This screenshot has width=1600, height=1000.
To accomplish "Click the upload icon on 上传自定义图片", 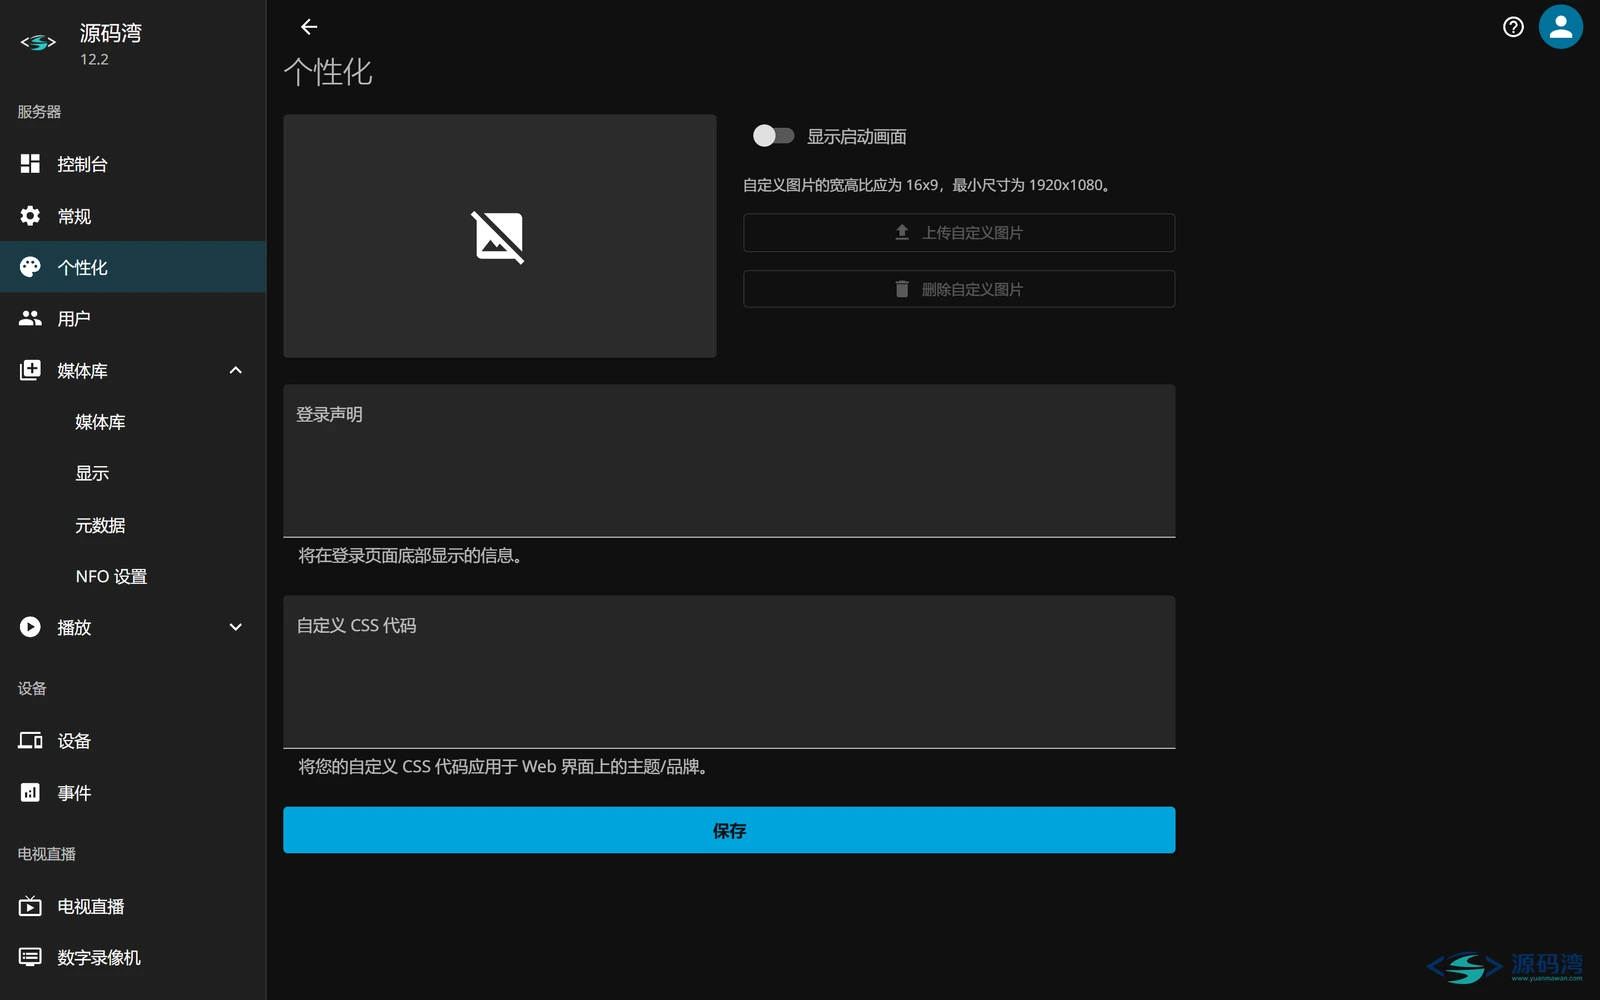I will (902, 232).
